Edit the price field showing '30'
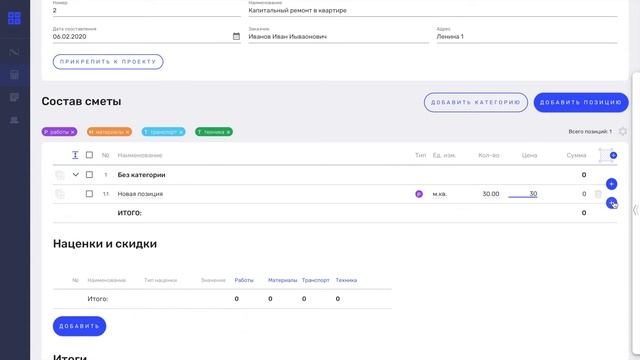Screen dimensions: 640x360 pyautogui.click(x=523, y=194)
